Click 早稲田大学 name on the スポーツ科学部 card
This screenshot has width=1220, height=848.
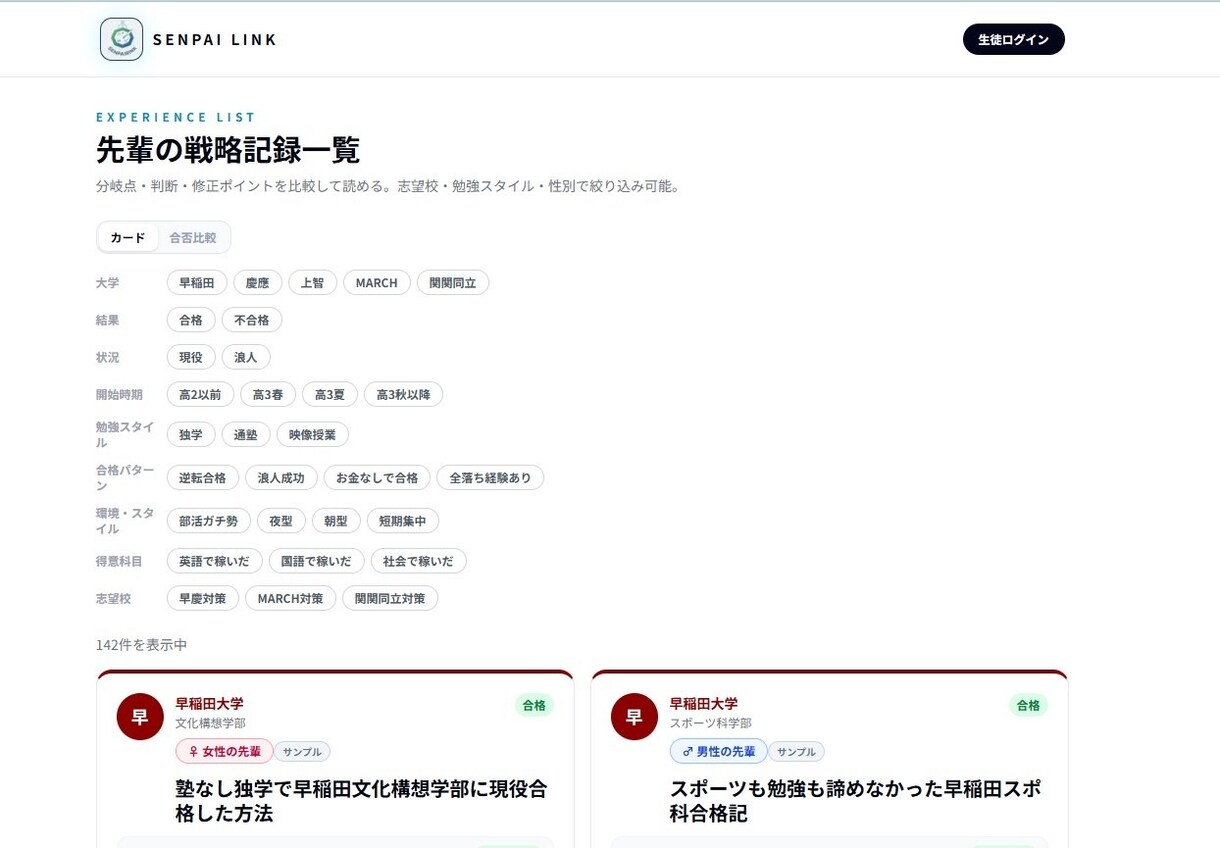(x=703, y=703)
